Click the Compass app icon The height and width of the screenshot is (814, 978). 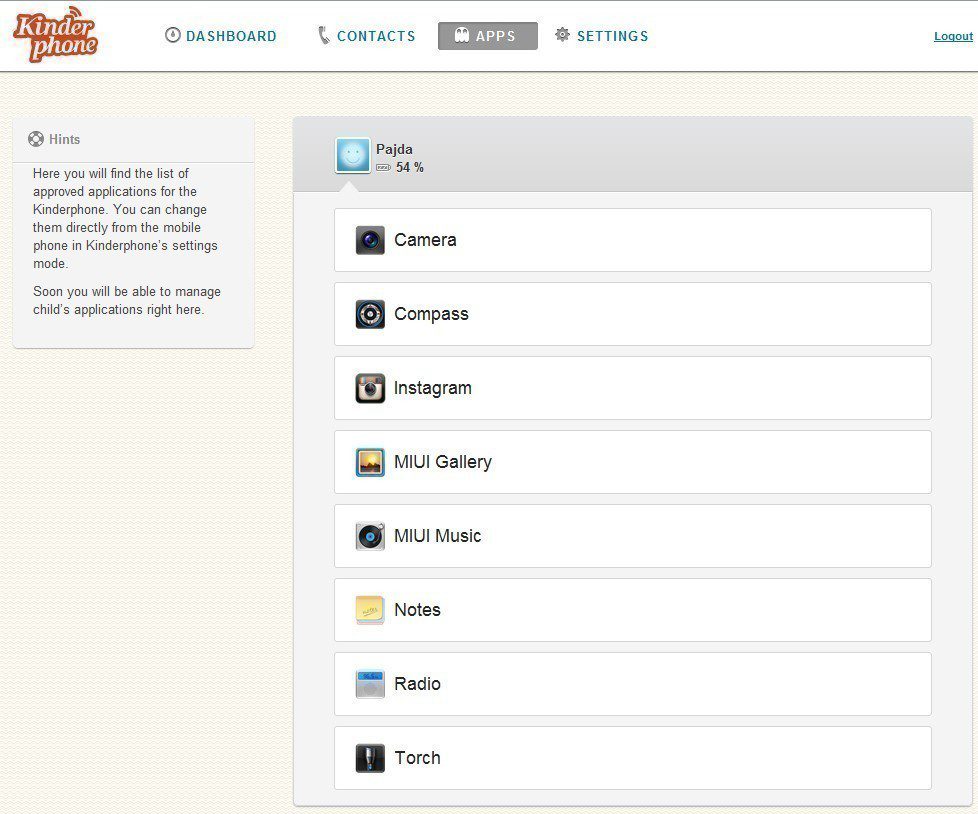pyautogui.click(x=370, y=314)
